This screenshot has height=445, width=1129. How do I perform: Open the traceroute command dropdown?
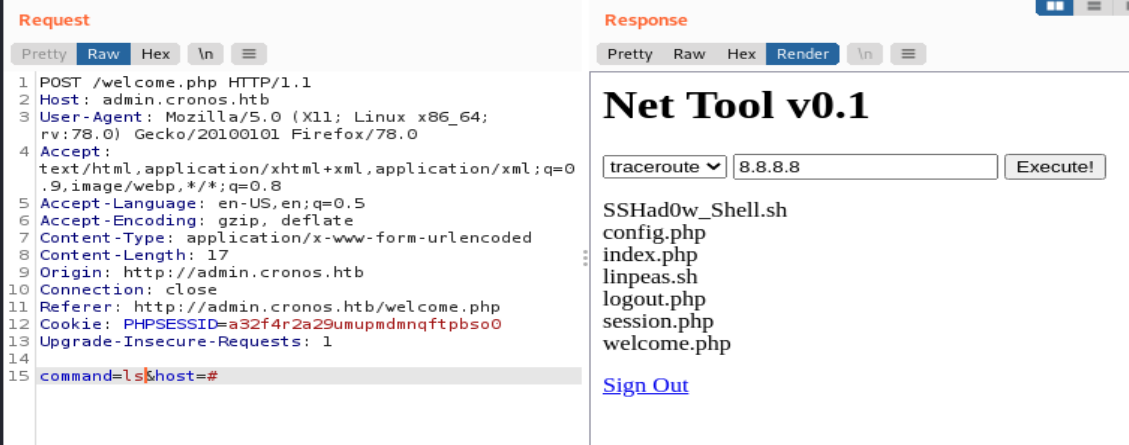coord(665,167)
